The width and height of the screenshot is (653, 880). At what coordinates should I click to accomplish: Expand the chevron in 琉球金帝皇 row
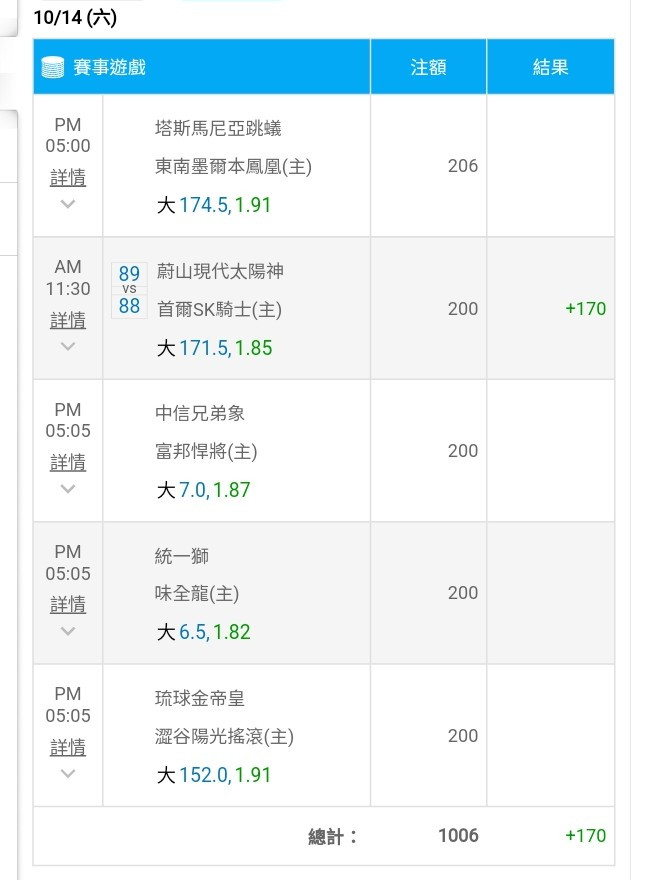[68, 773]
